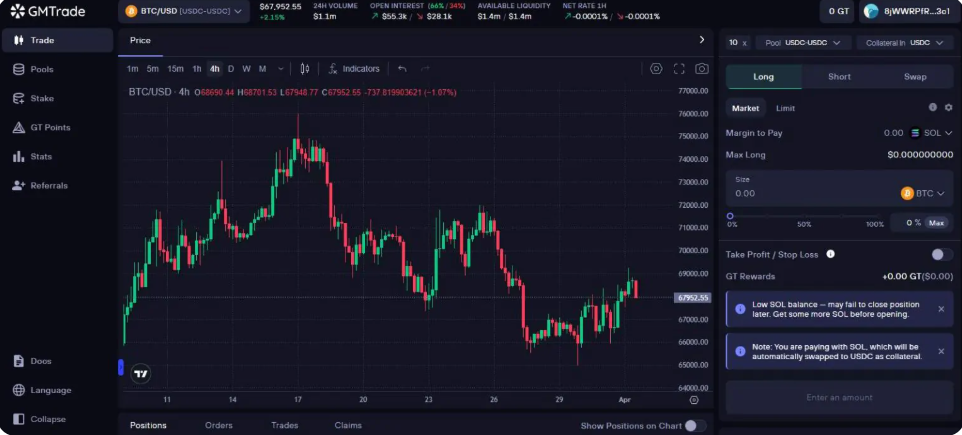Undo the last chart action

pyautogui.click(x=402, y=69)
